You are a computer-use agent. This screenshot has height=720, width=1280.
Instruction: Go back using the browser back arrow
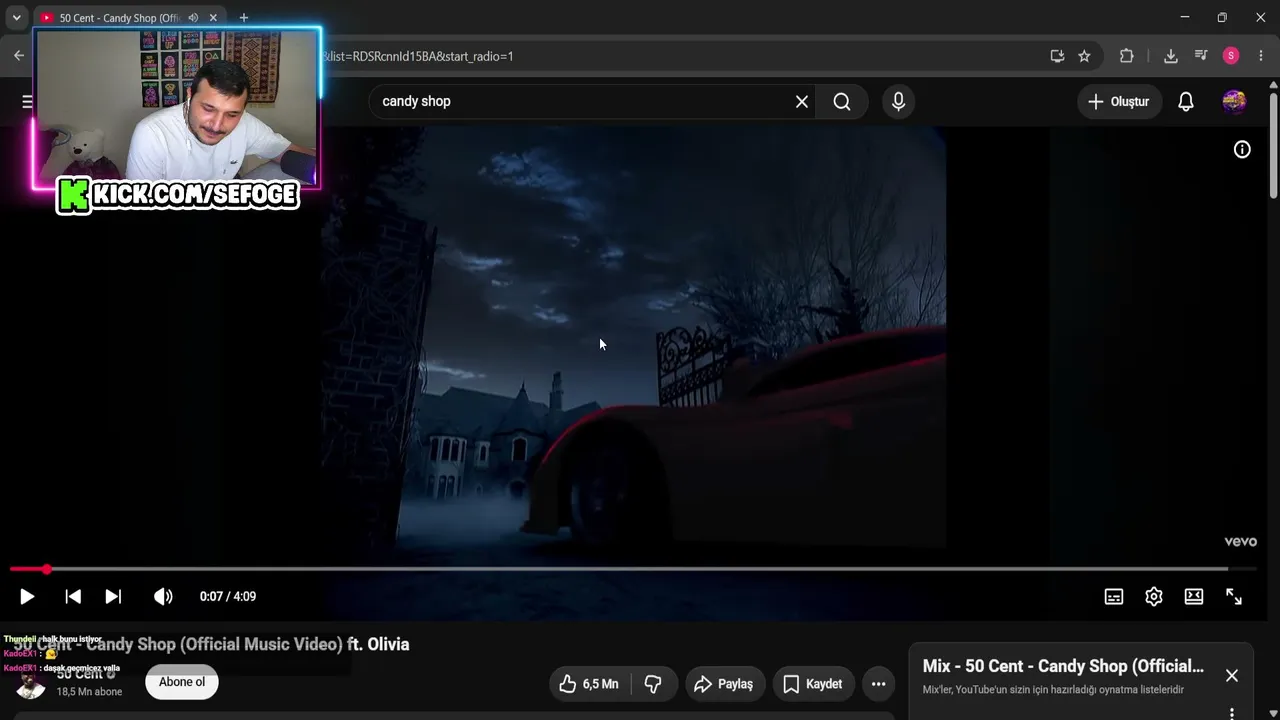(x=19, y=56)
